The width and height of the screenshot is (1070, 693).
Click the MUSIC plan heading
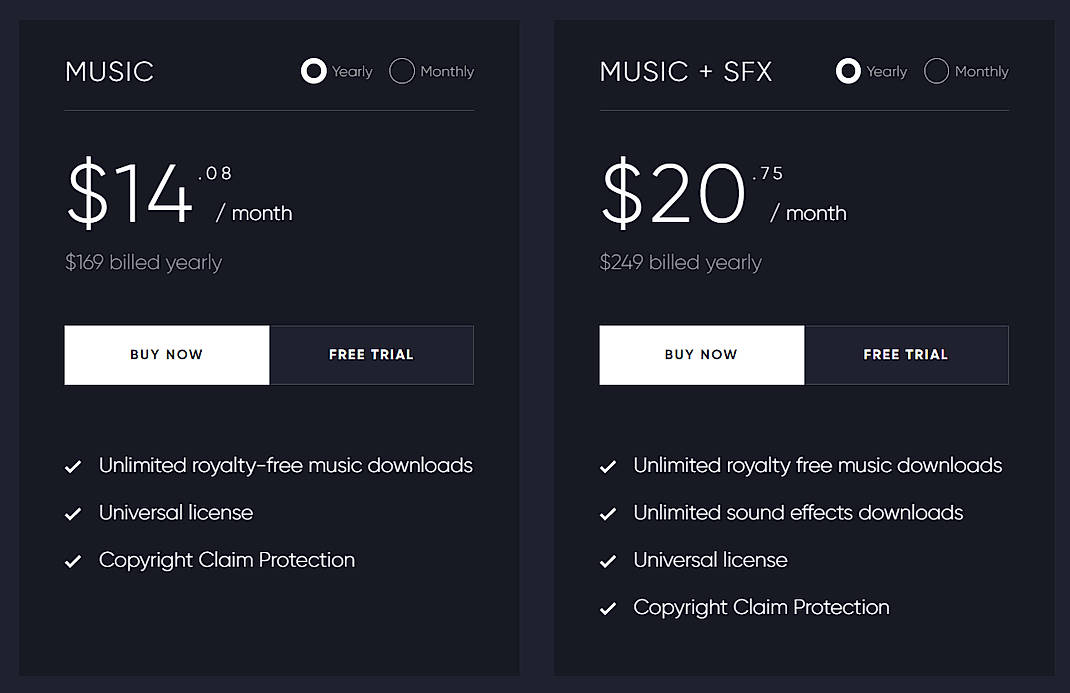tap(108, 71)
